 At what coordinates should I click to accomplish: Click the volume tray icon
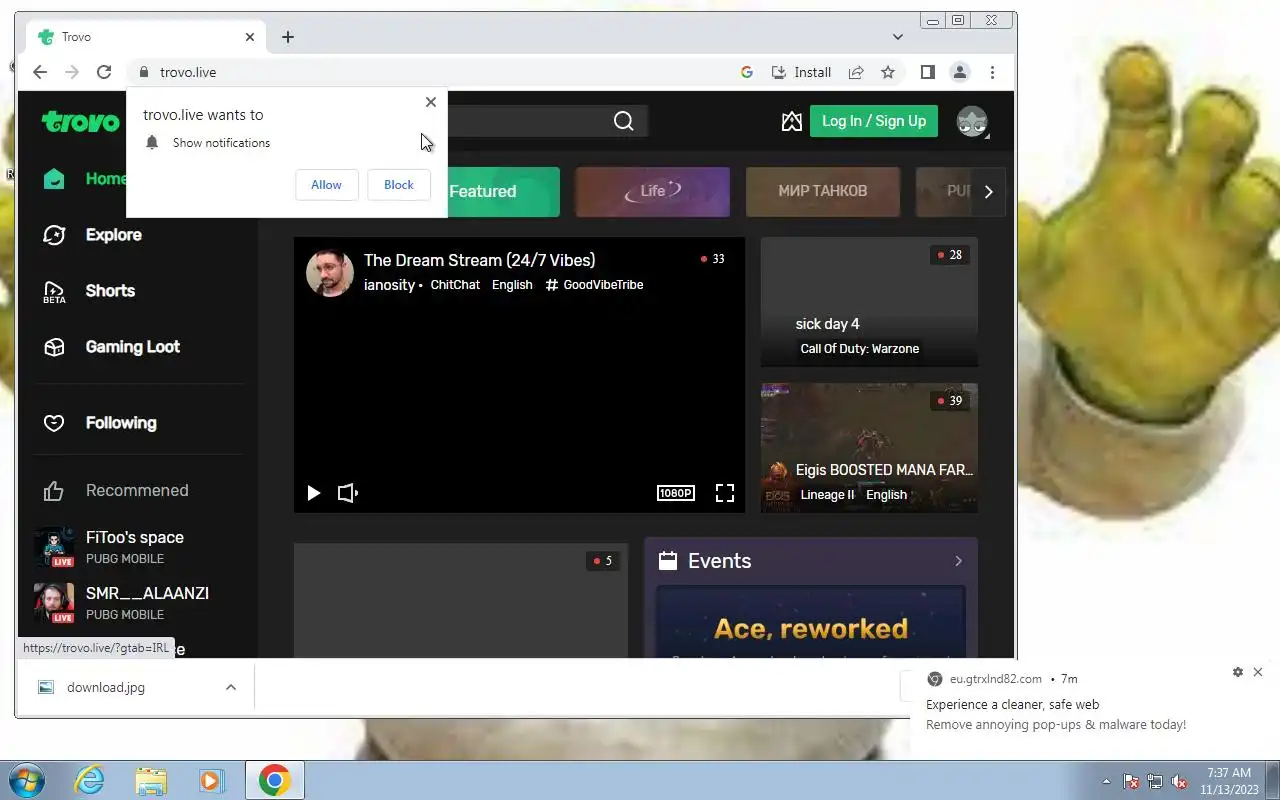click(x=1180, y=781)
